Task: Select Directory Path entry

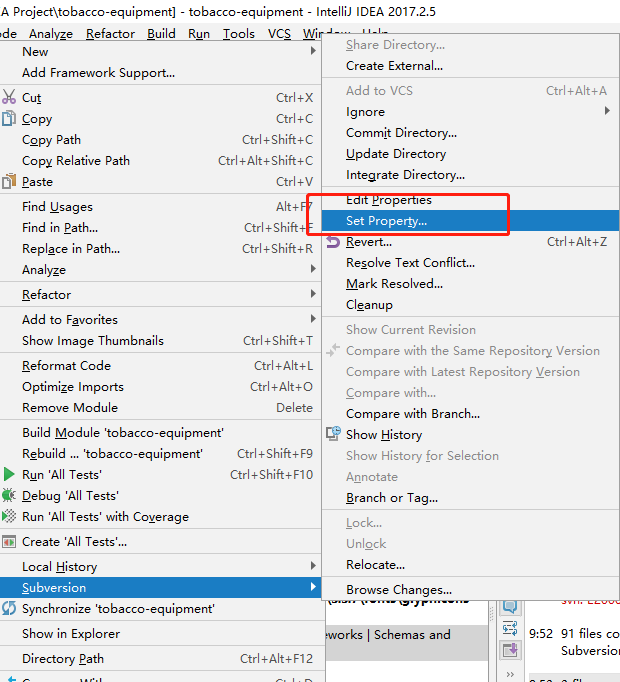Action: click(x=160, y=659)
